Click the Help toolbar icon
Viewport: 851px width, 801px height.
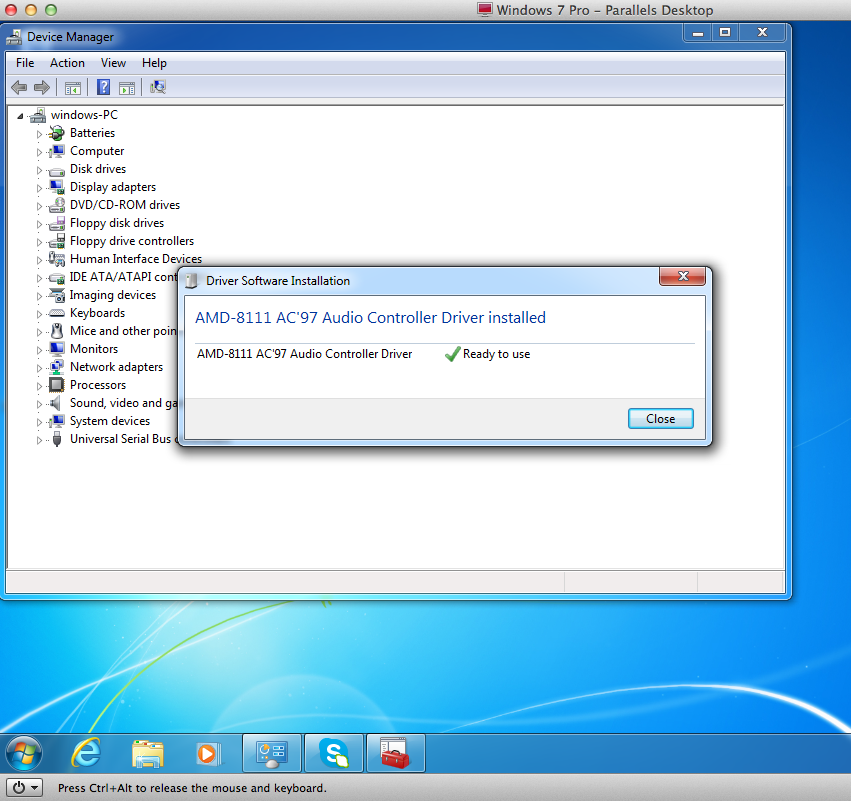click(103, 87)
